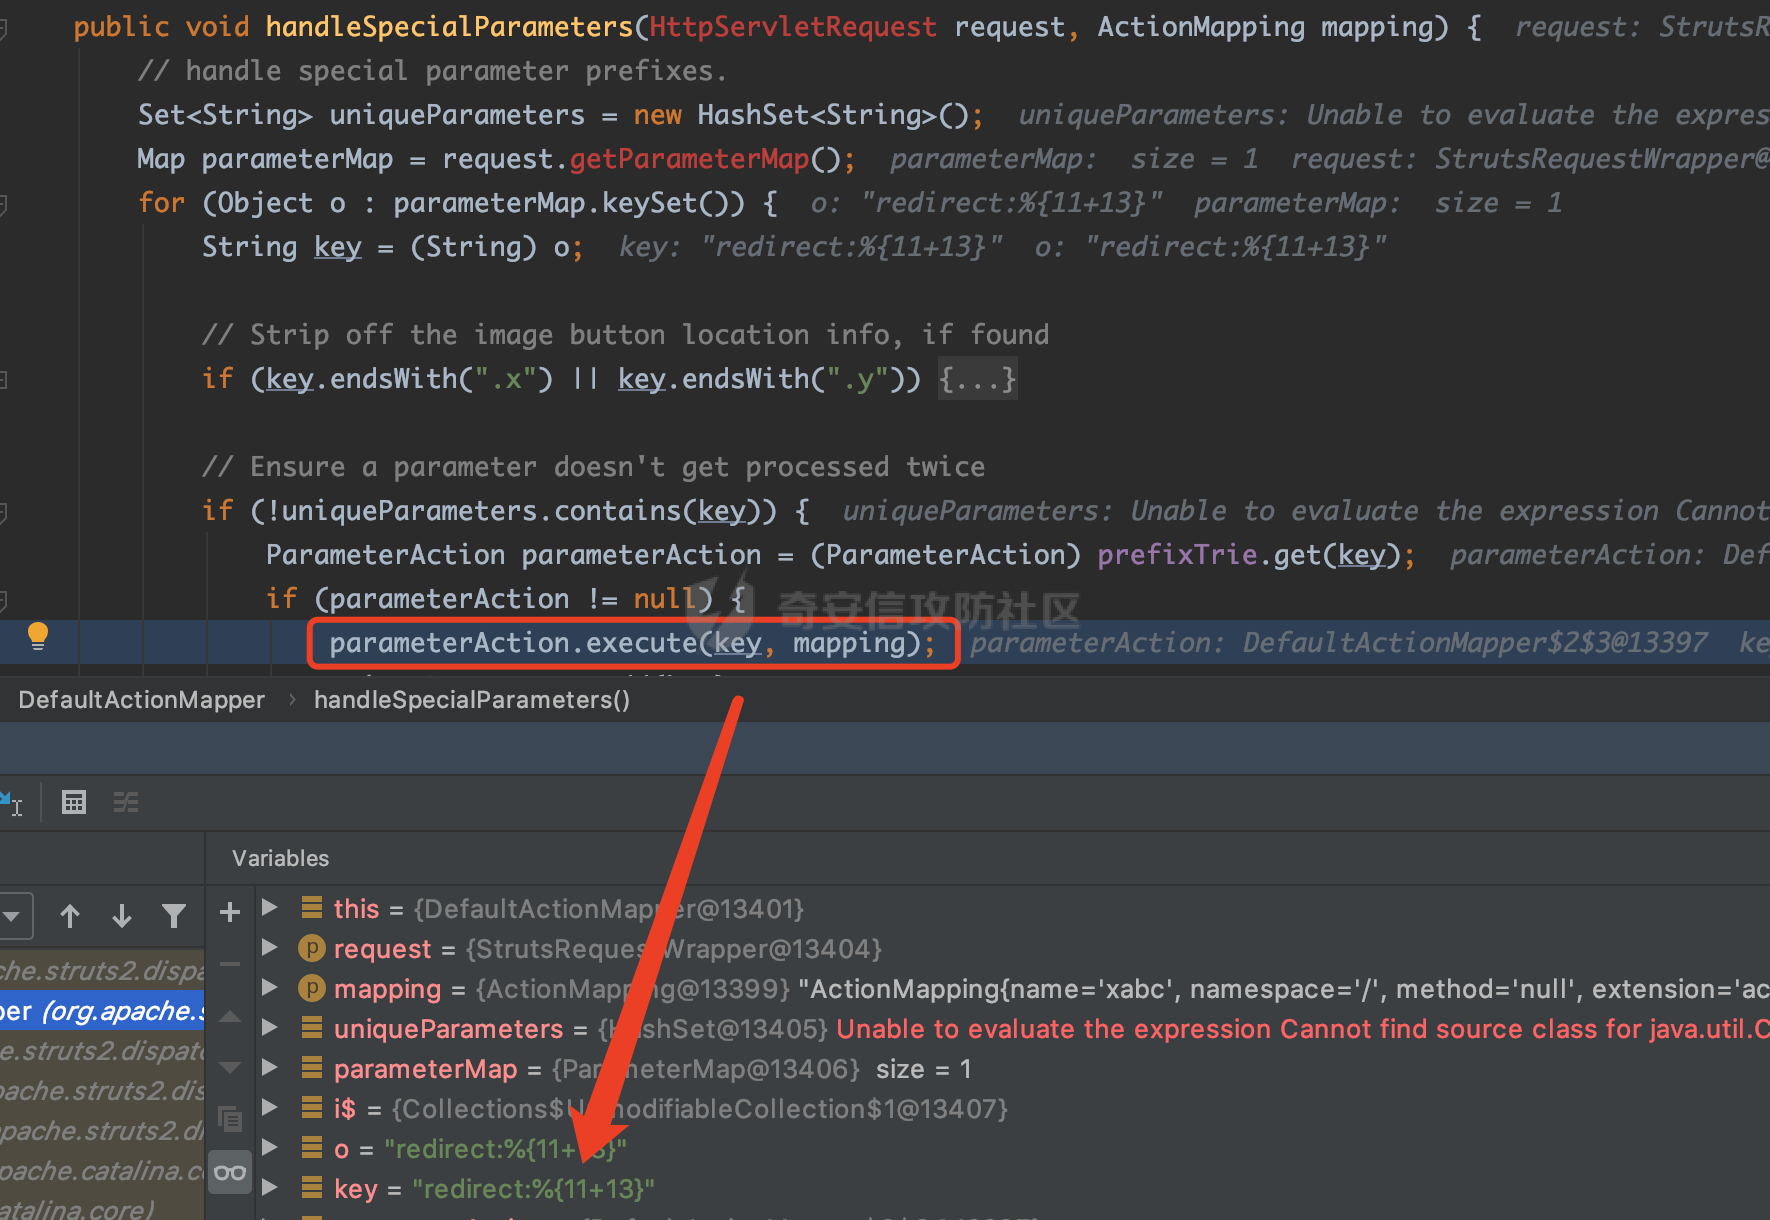Move to previous frame with up arrow
This screenshot has height=1220, width=1770.
(70, 915)
